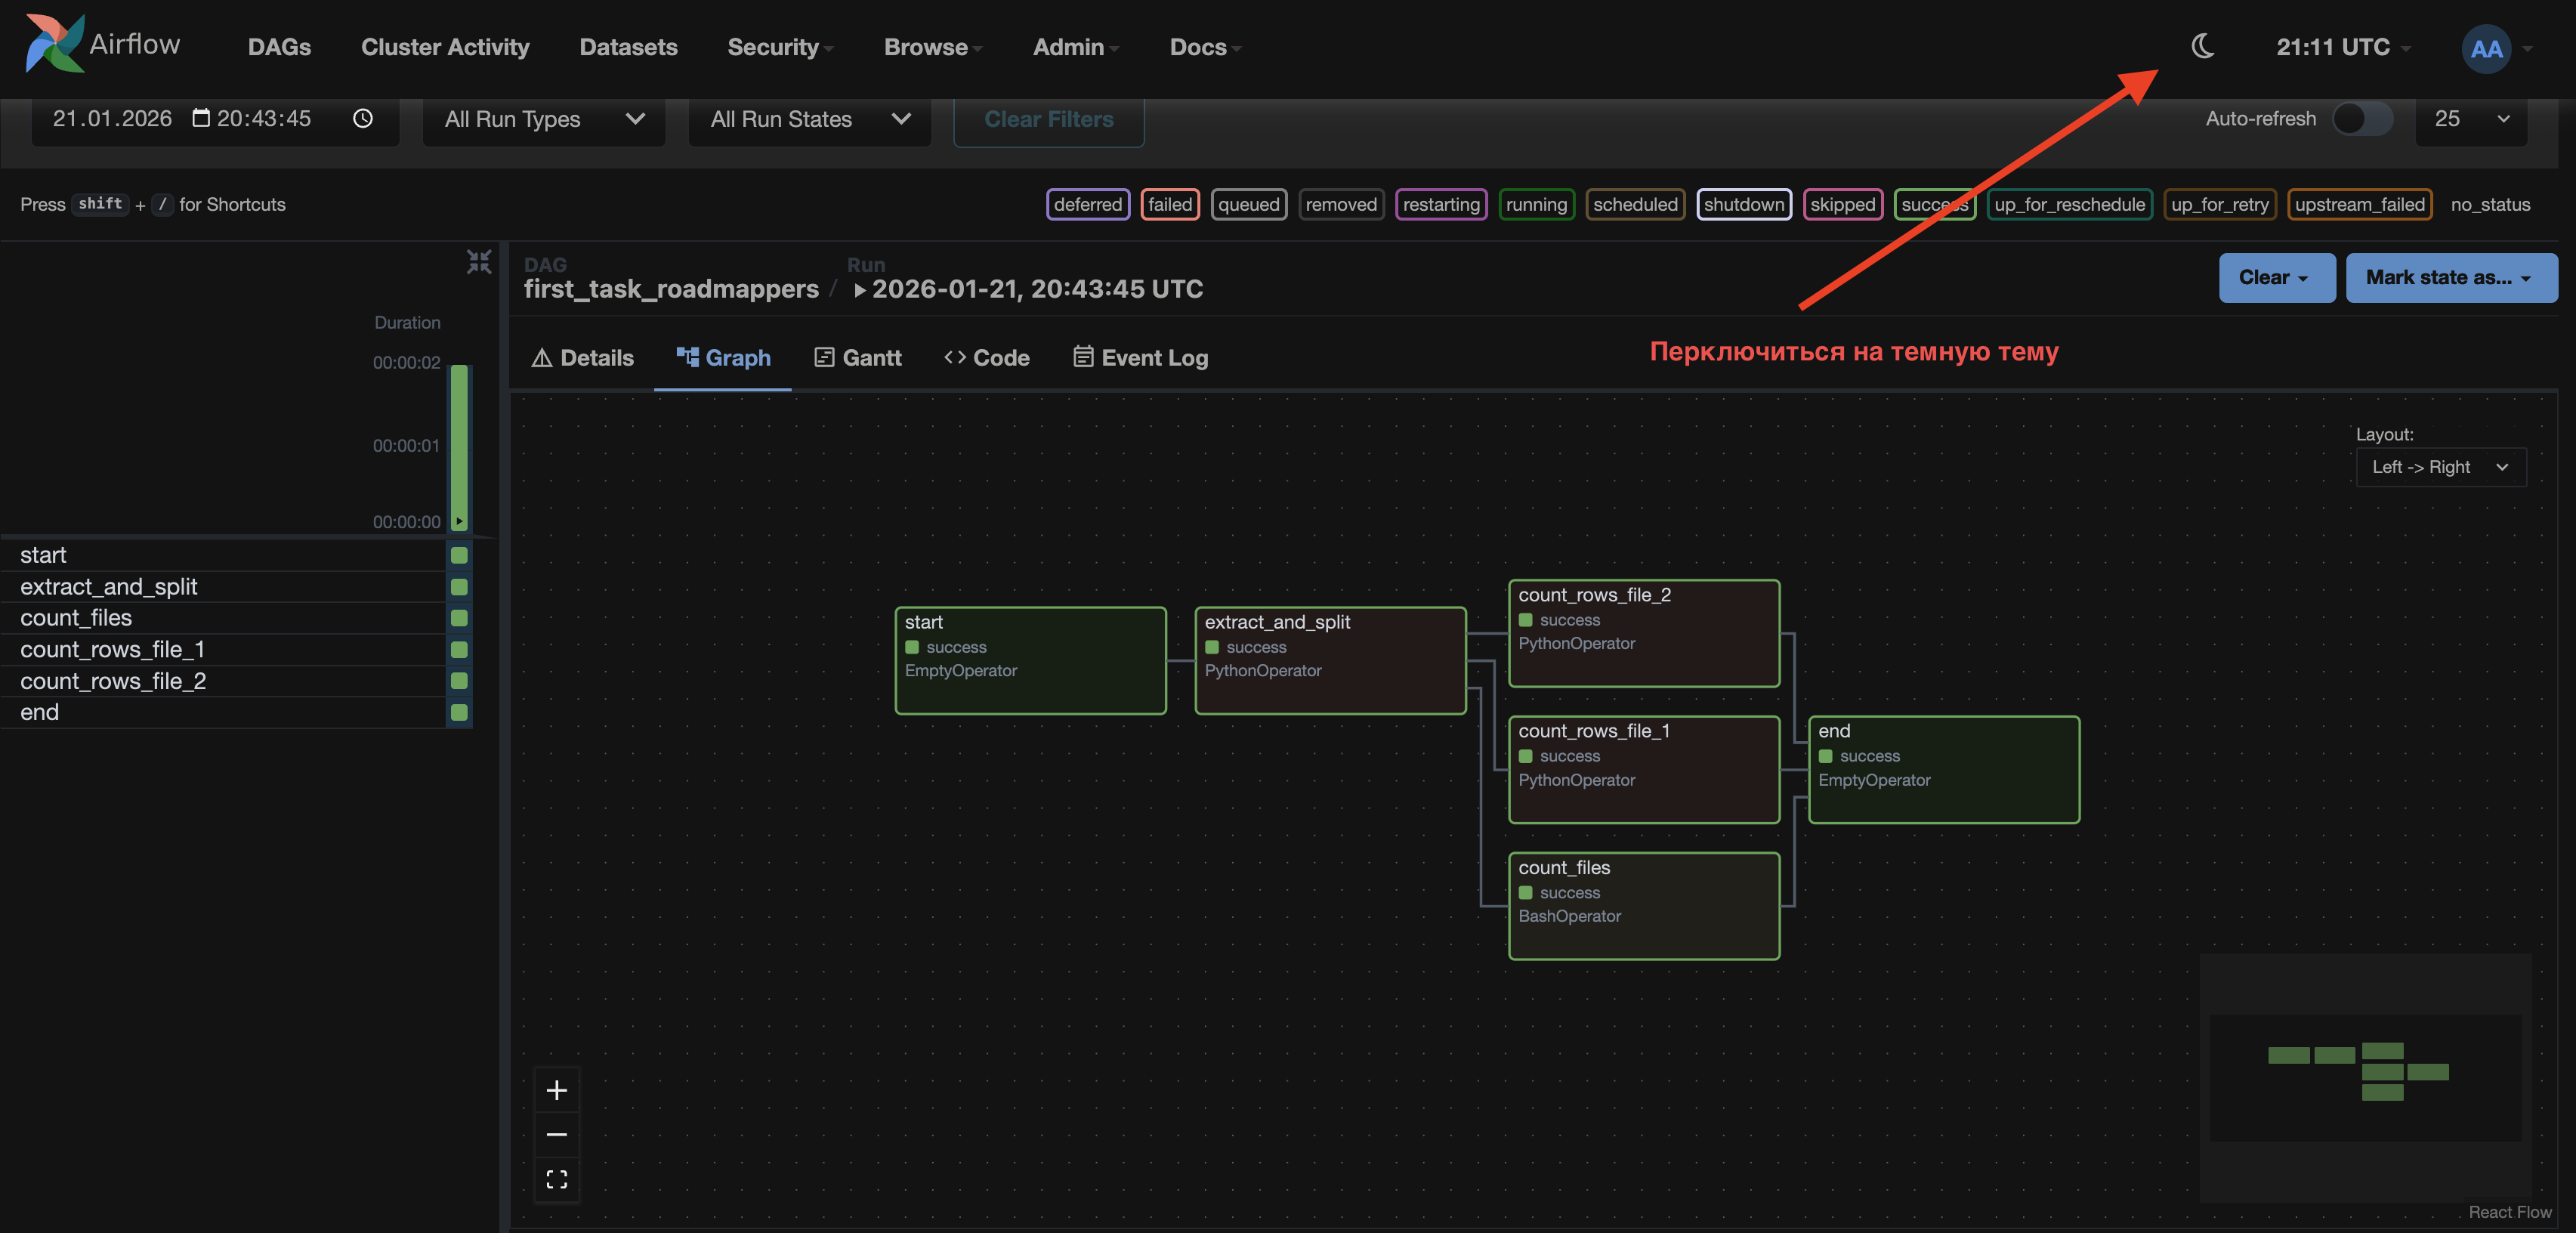Click the moon theme toggle icon
The height and width of the screenshot is (1233, 2576).
2202,46
